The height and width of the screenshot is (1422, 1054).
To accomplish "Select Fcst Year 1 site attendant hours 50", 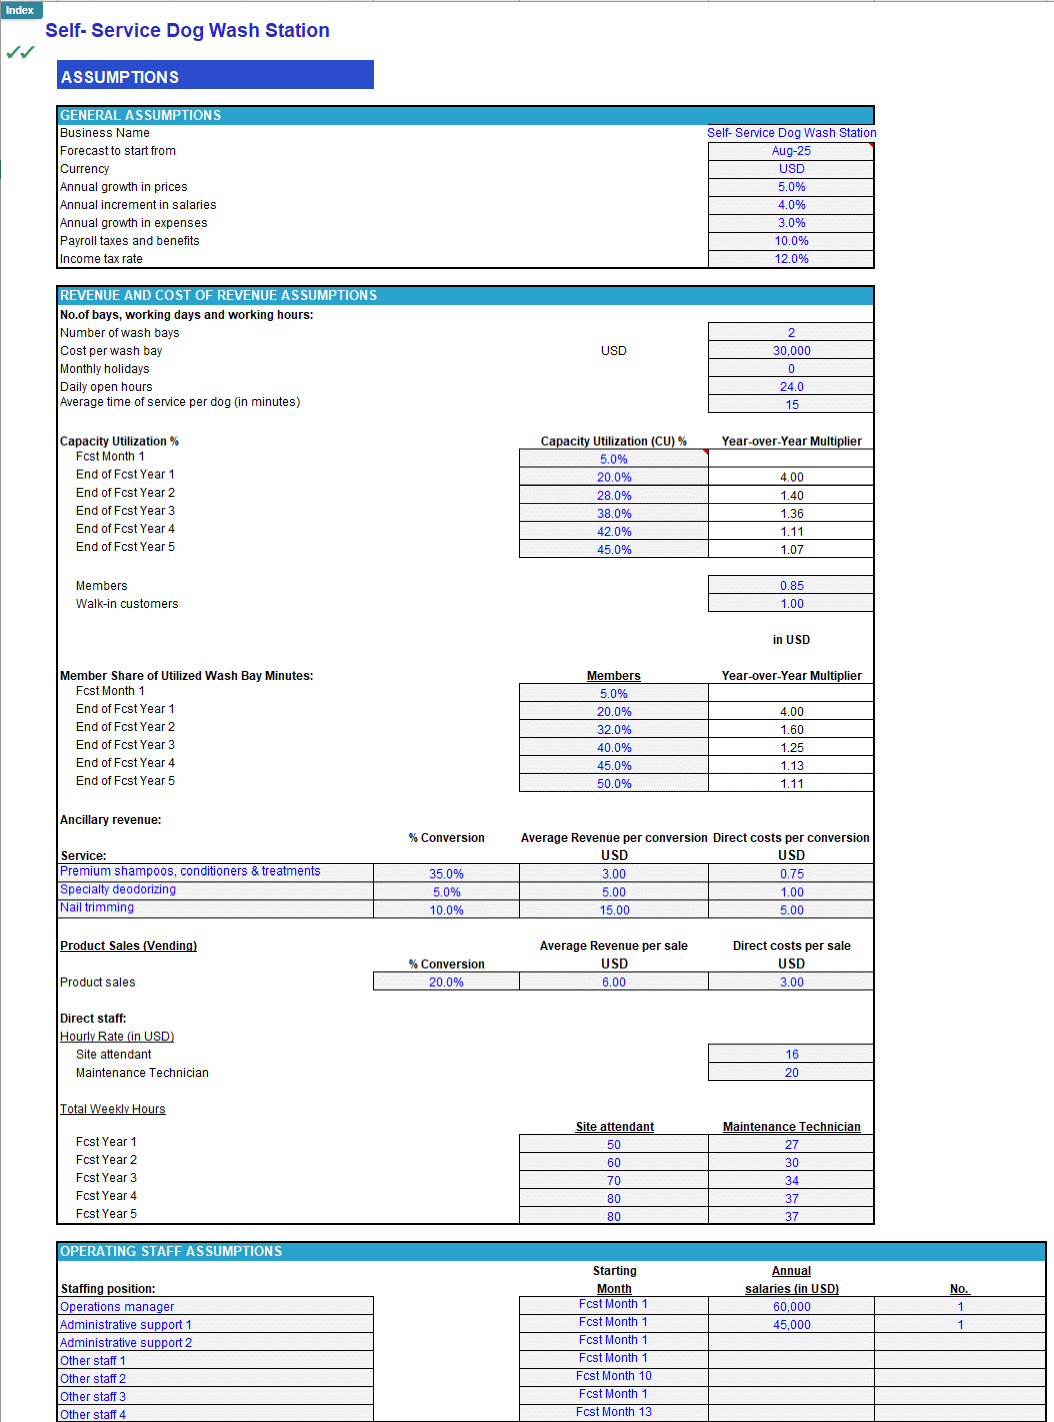I will pos(614,1143).
